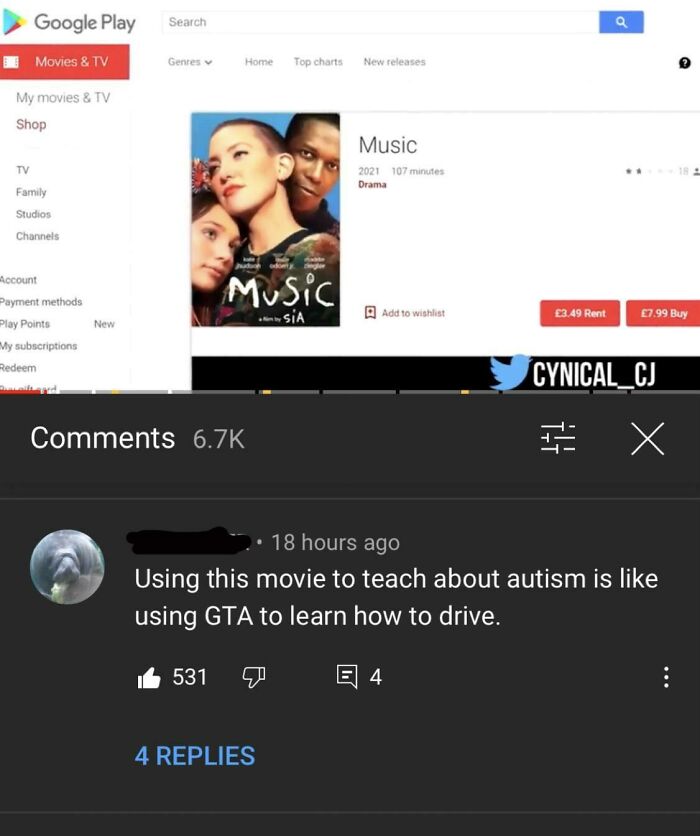Dislike the comment with thumbs down
This screenshot has height=836, width=700.
(x=254, y=677)
